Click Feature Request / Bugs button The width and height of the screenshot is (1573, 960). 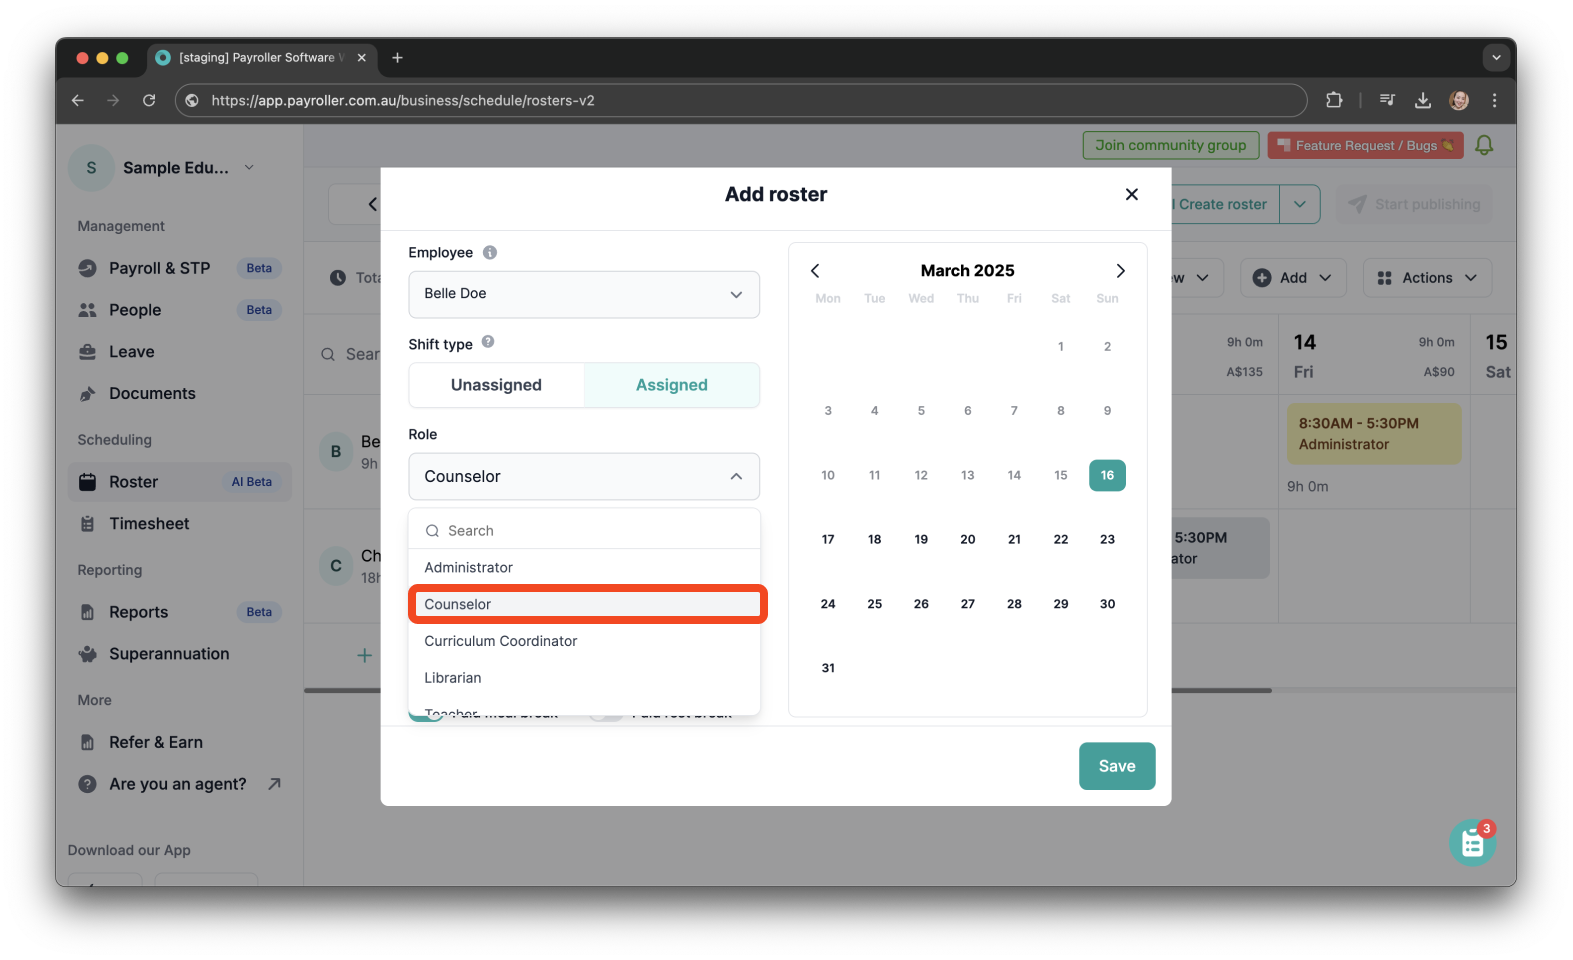(x=1365, y=145)
